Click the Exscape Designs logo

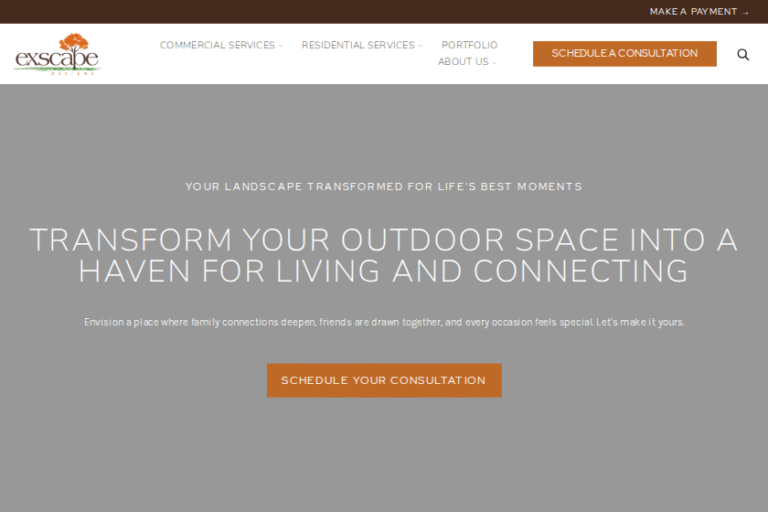(x=57, y=55)
